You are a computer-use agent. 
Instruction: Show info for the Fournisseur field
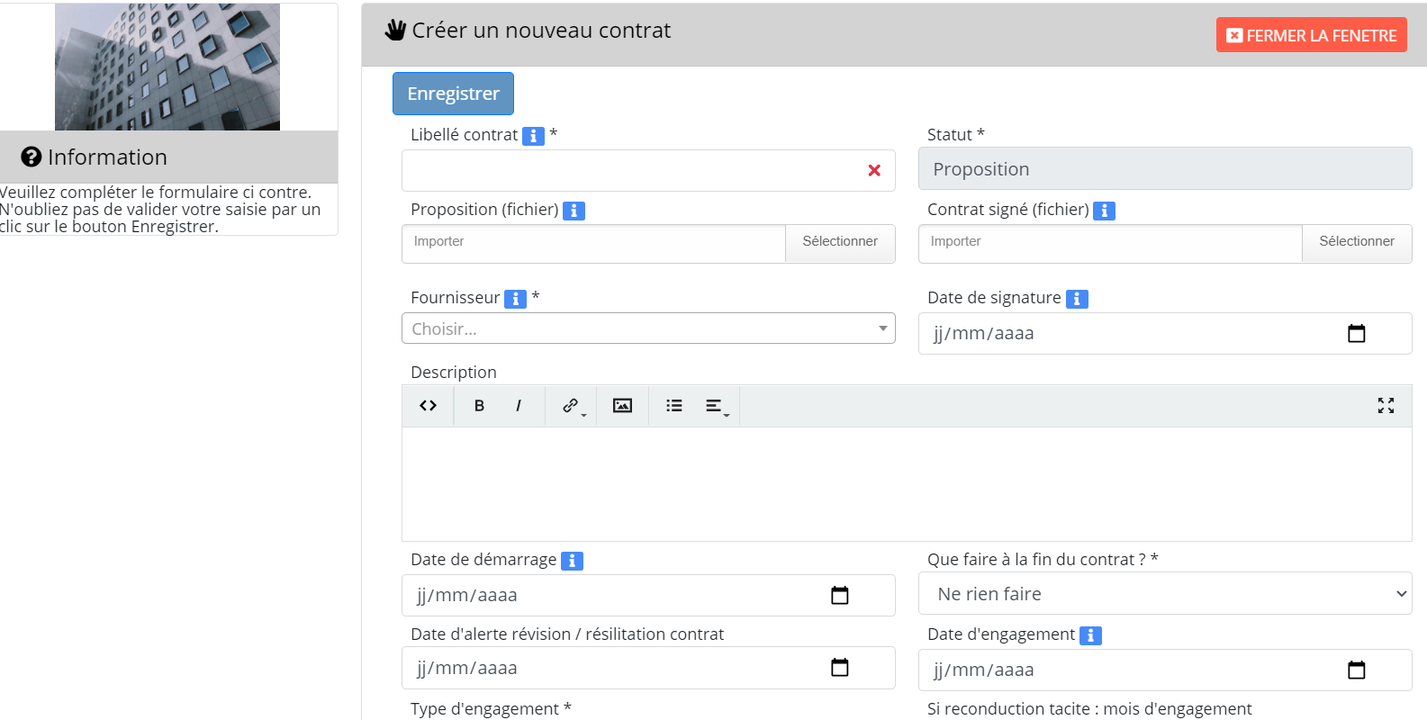pyautogui.click(x=515, y=298)
